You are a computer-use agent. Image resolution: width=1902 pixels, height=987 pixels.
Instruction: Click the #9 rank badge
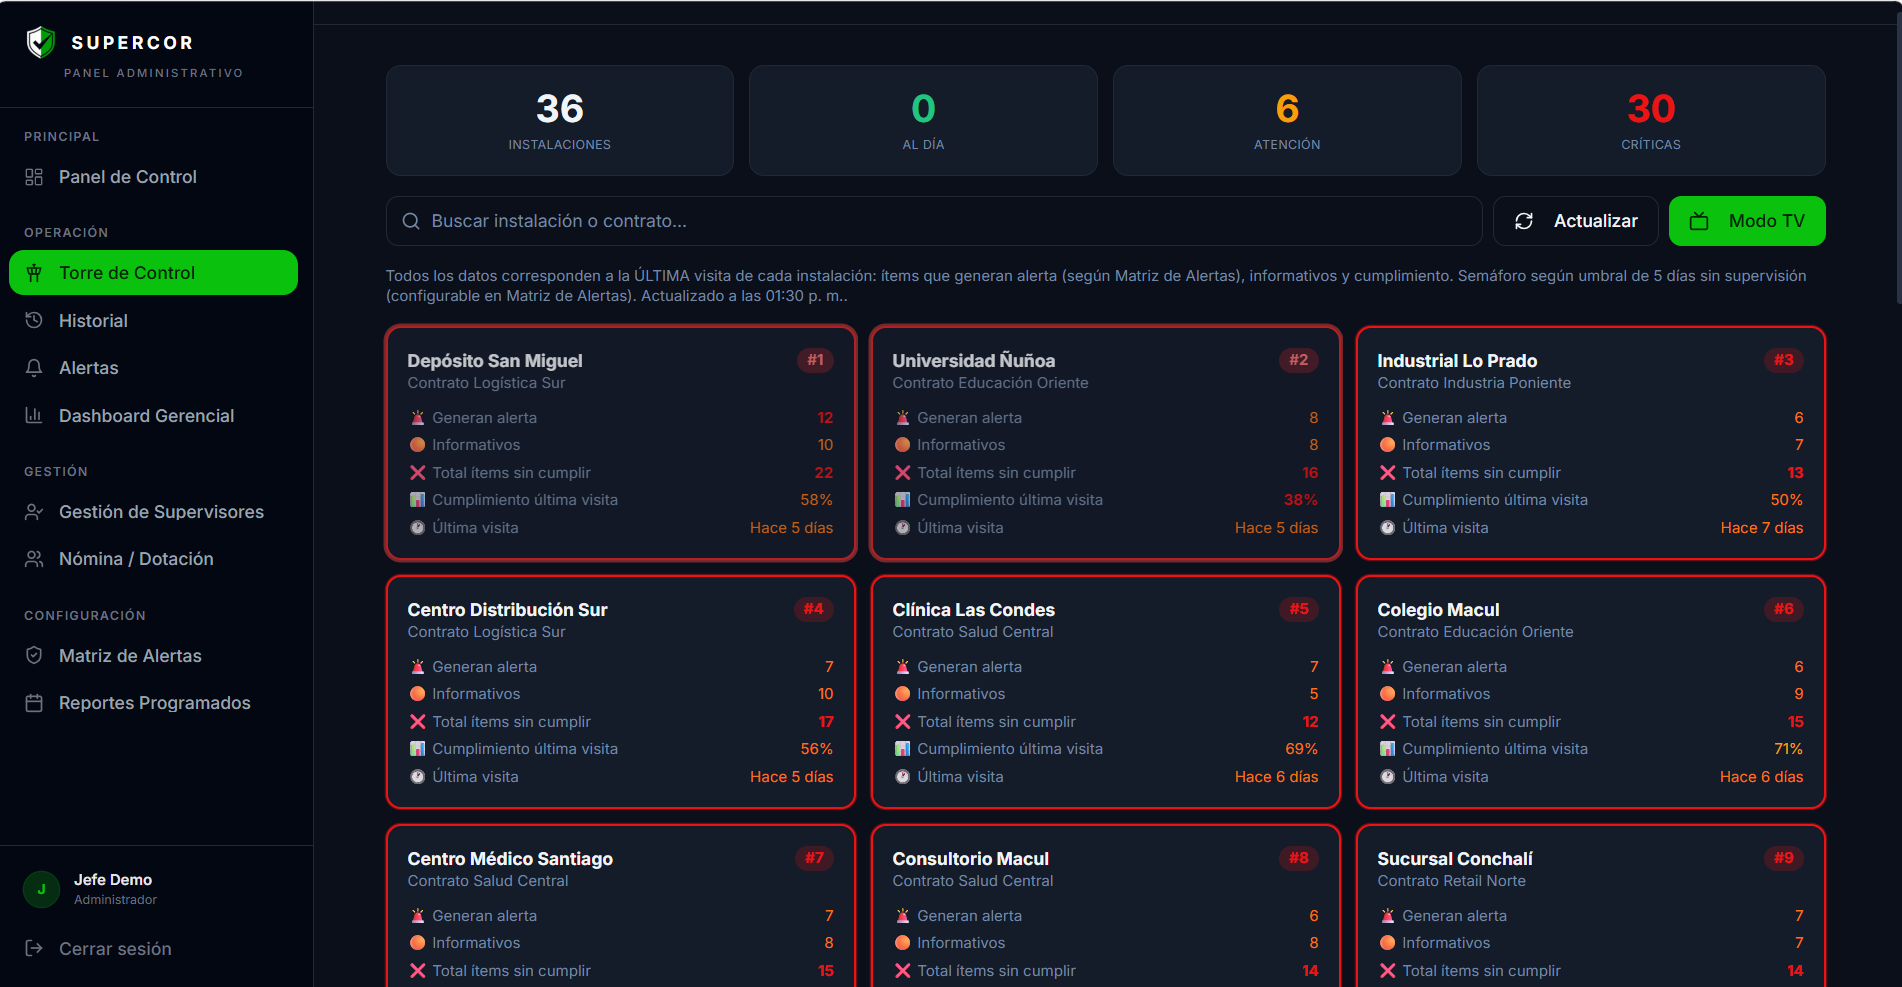1784,858
